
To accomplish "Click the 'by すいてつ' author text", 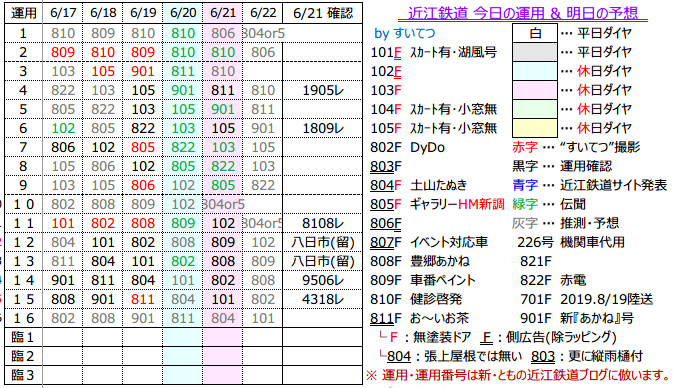I will click(x=405, y=33).
